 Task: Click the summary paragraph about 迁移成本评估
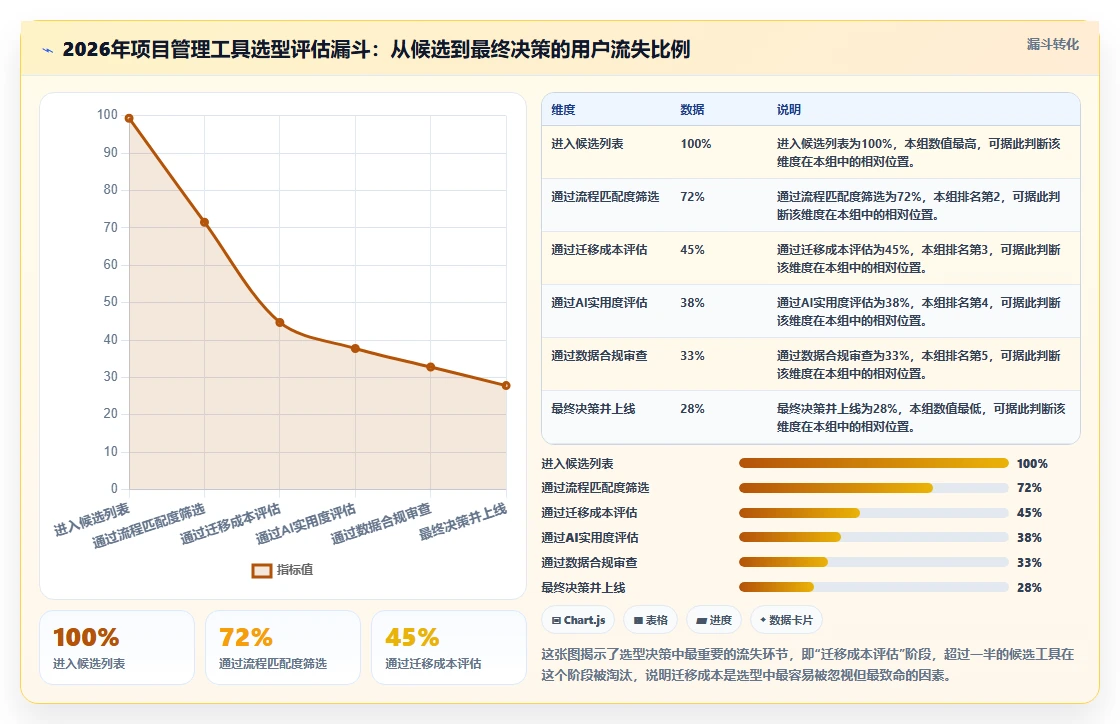[808, 665]
